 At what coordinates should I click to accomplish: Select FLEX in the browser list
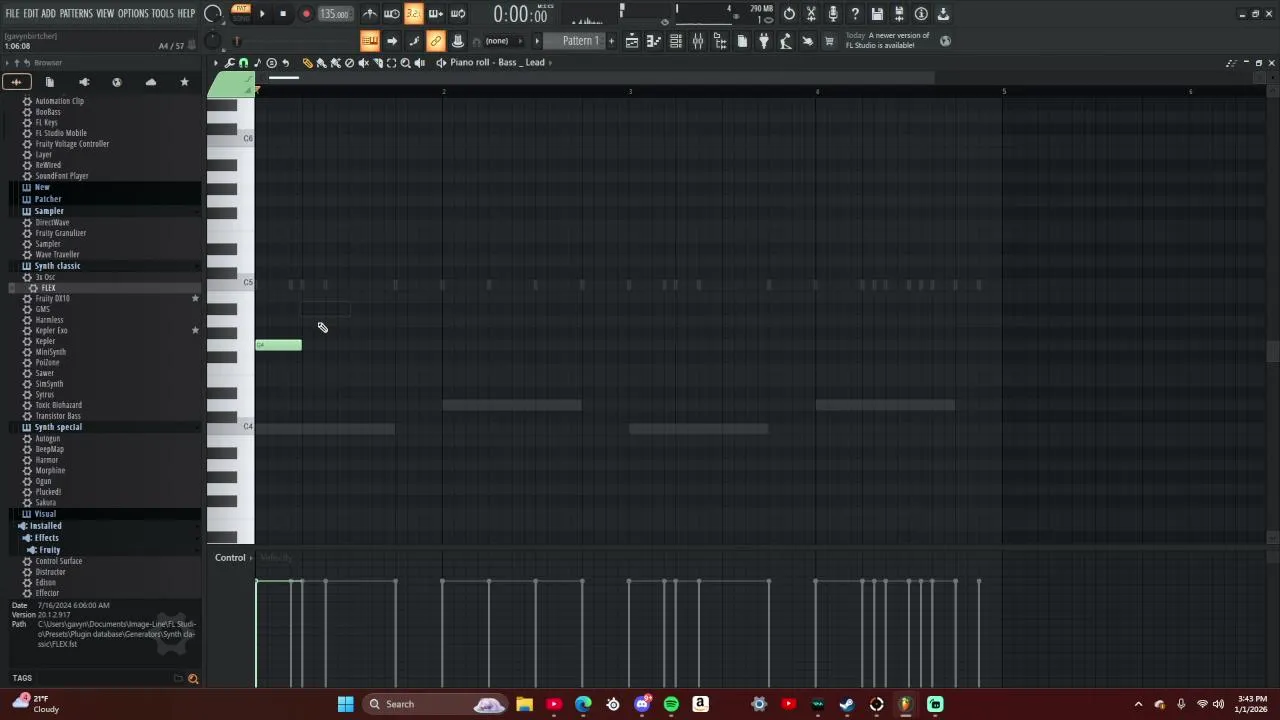click(48, 288)
